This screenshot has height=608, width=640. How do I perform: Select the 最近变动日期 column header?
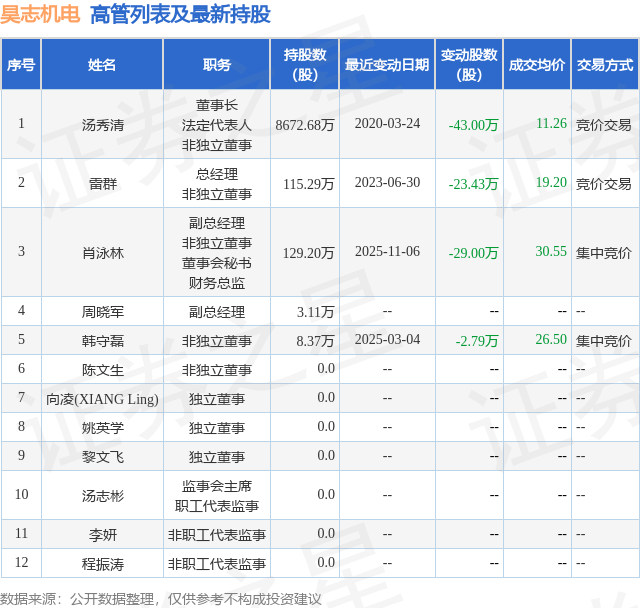[387, 64]
